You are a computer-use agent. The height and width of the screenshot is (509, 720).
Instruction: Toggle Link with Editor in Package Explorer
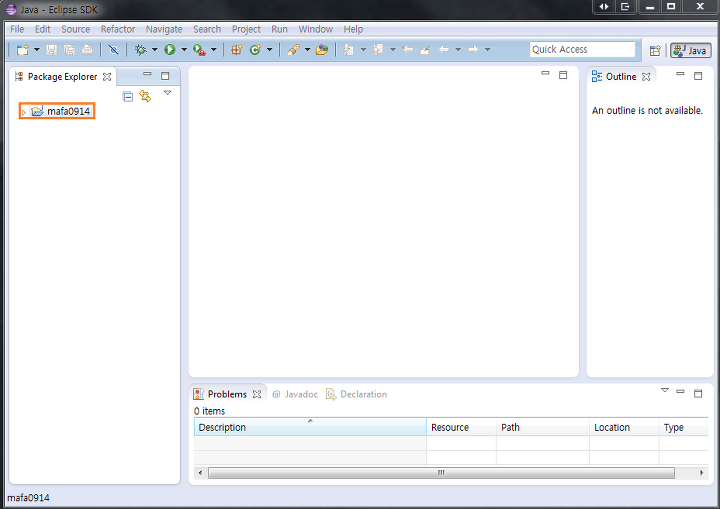[145, 96]
